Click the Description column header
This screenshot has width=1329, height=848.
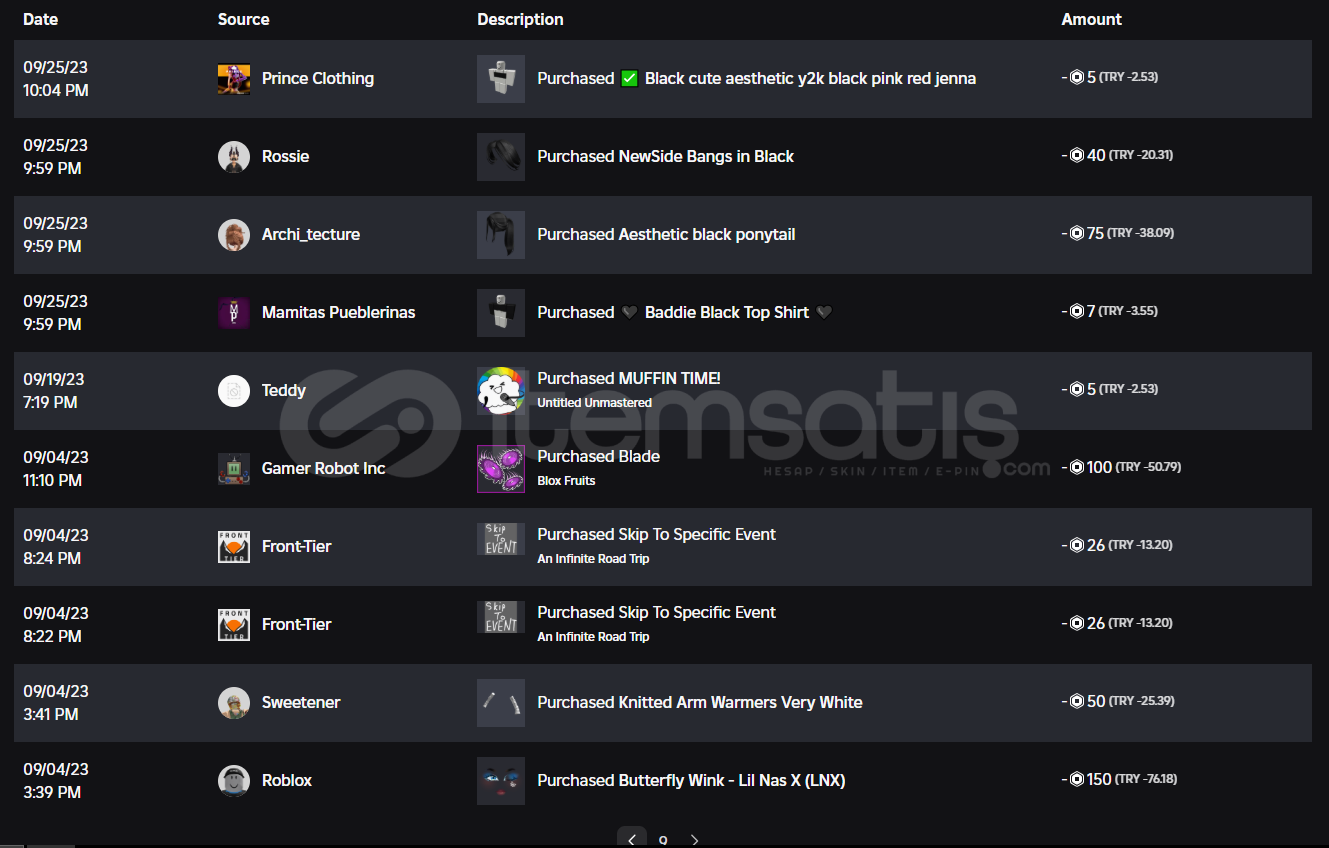(520, 20)
